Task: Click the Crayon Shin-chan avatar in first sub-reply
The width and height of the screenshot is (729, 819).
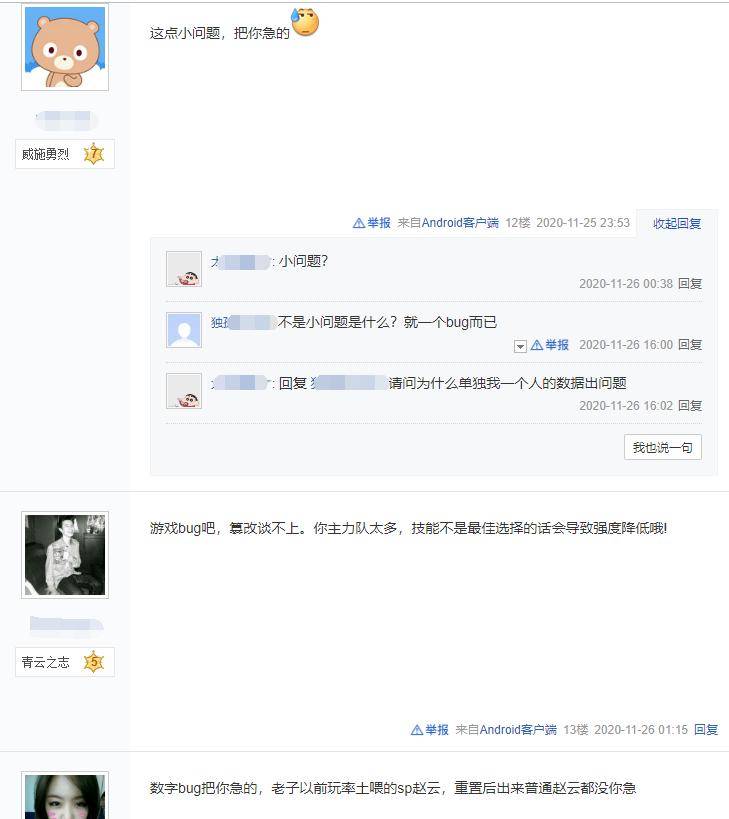Action: click(184, 269)
